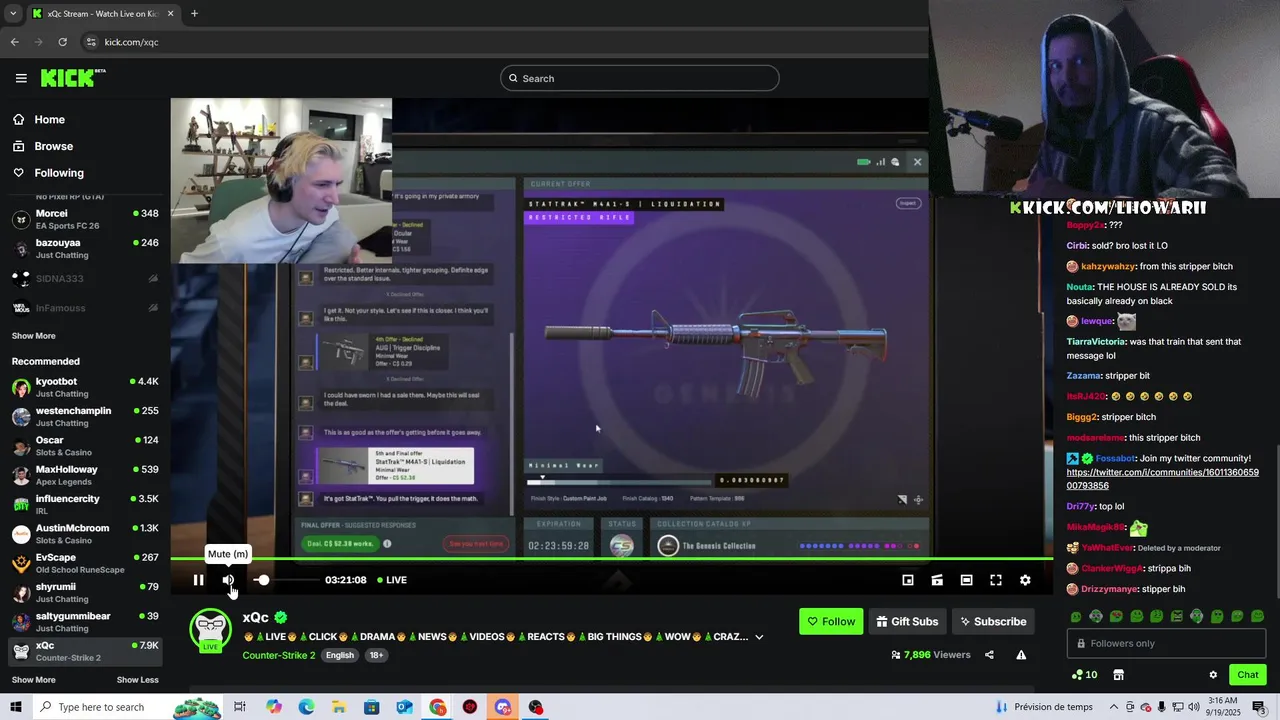This screenshot has height=720, width=1280.
Task: Open the video player settings gear
Action: point(1025,580)
